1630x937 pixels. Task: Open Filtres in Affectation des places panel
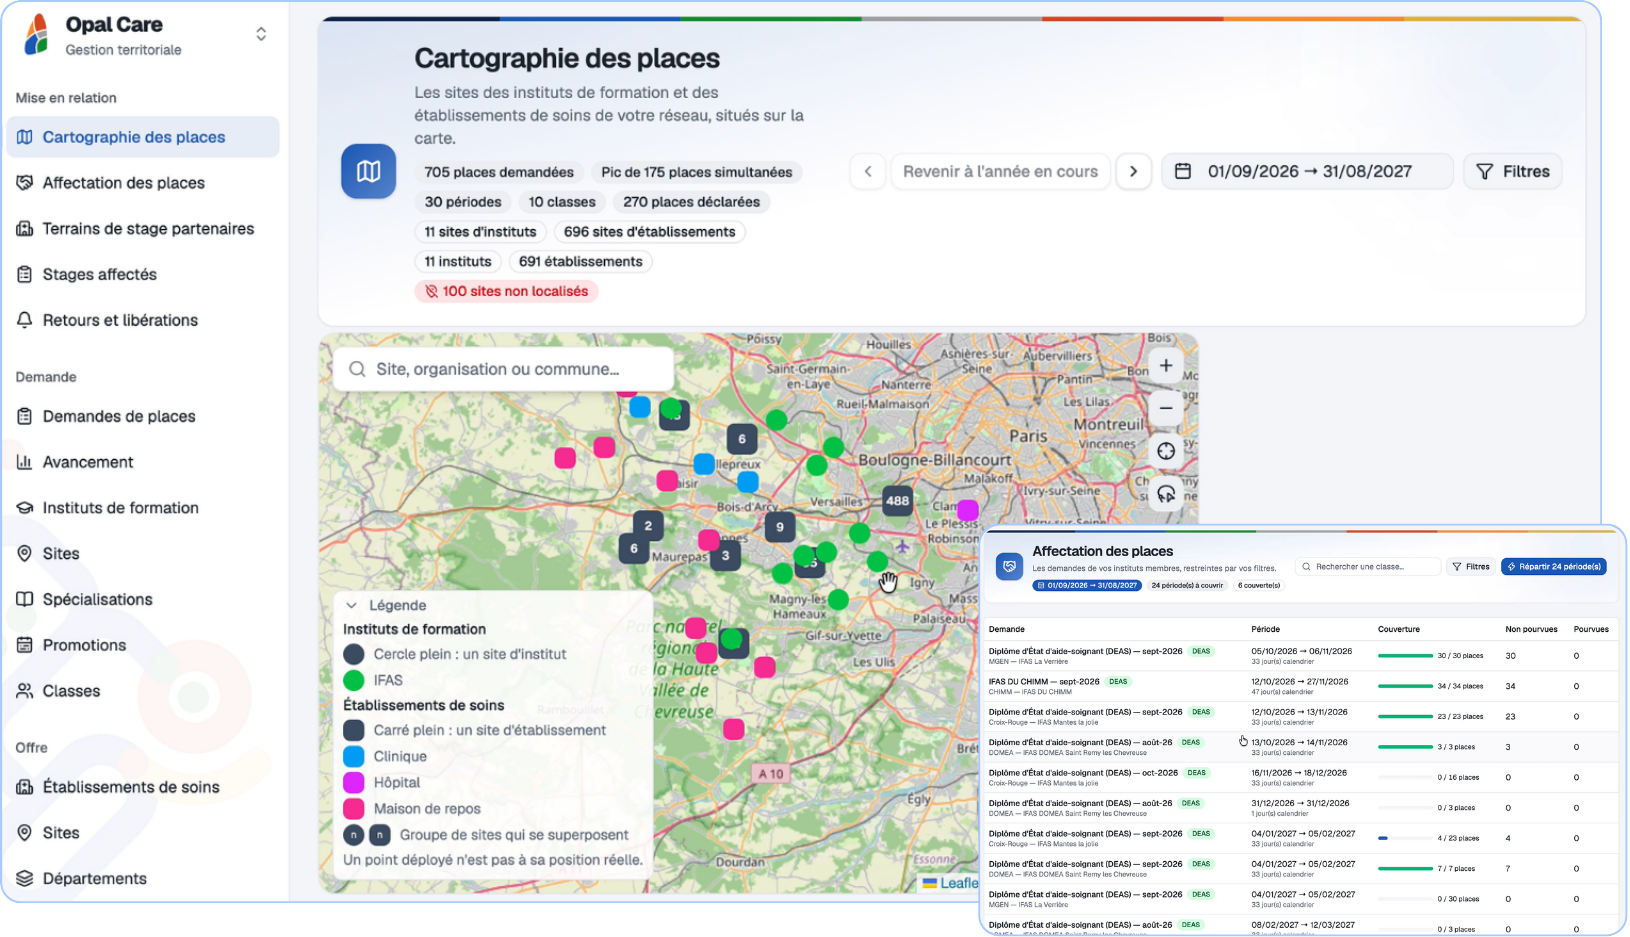[1471, 567]
